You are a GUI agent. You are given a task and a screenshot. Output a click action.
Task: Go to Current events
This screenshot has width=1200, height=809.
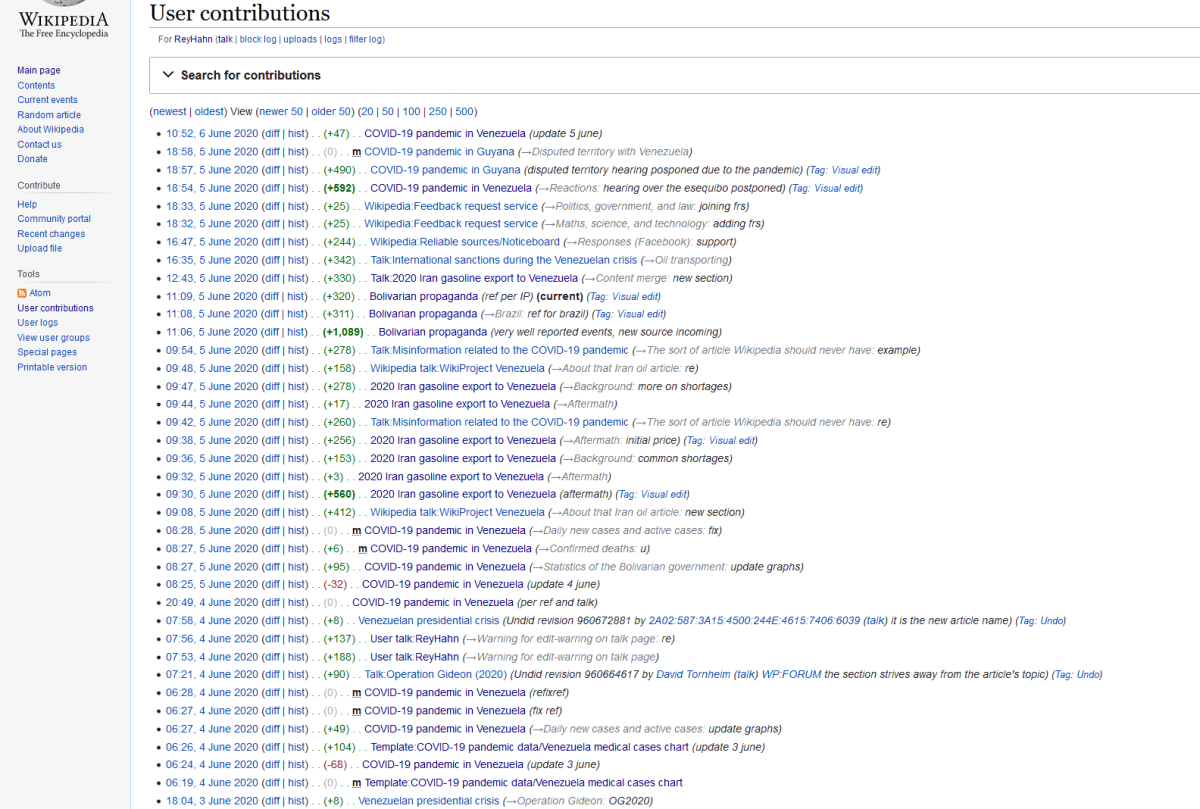[47, 100]
